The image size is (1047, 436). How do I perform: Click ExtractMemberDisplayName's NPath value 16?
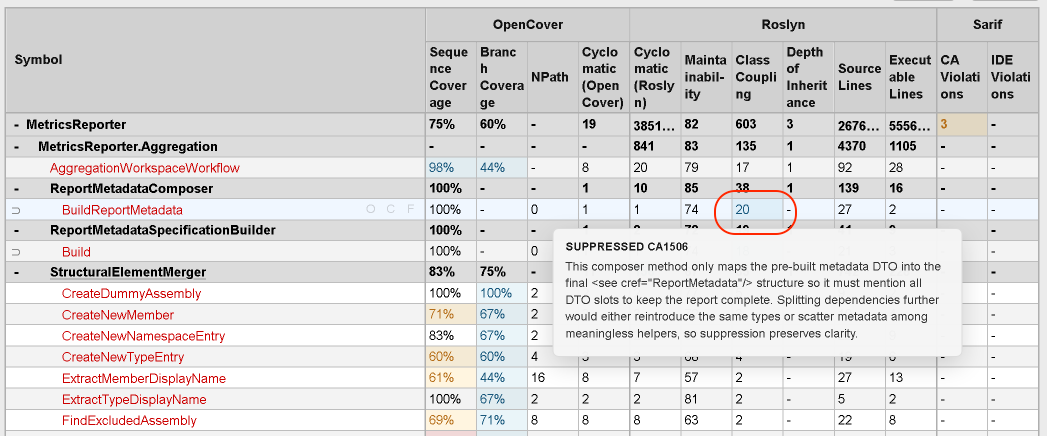(x=538, y=379)
